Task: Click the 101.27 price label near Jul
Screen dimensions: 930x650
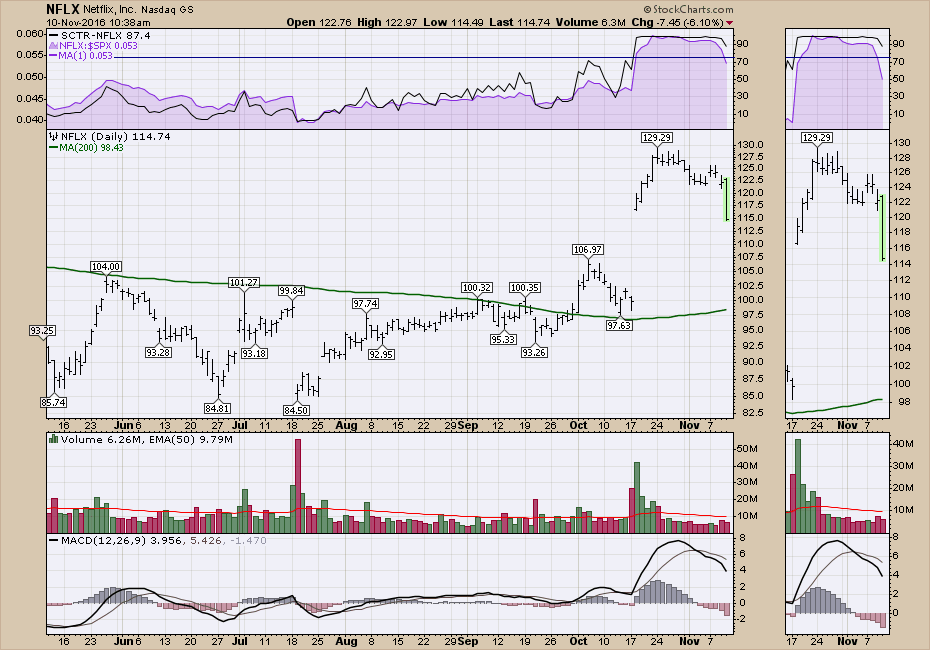Action: pyautogui.click(x=244, y=283)
